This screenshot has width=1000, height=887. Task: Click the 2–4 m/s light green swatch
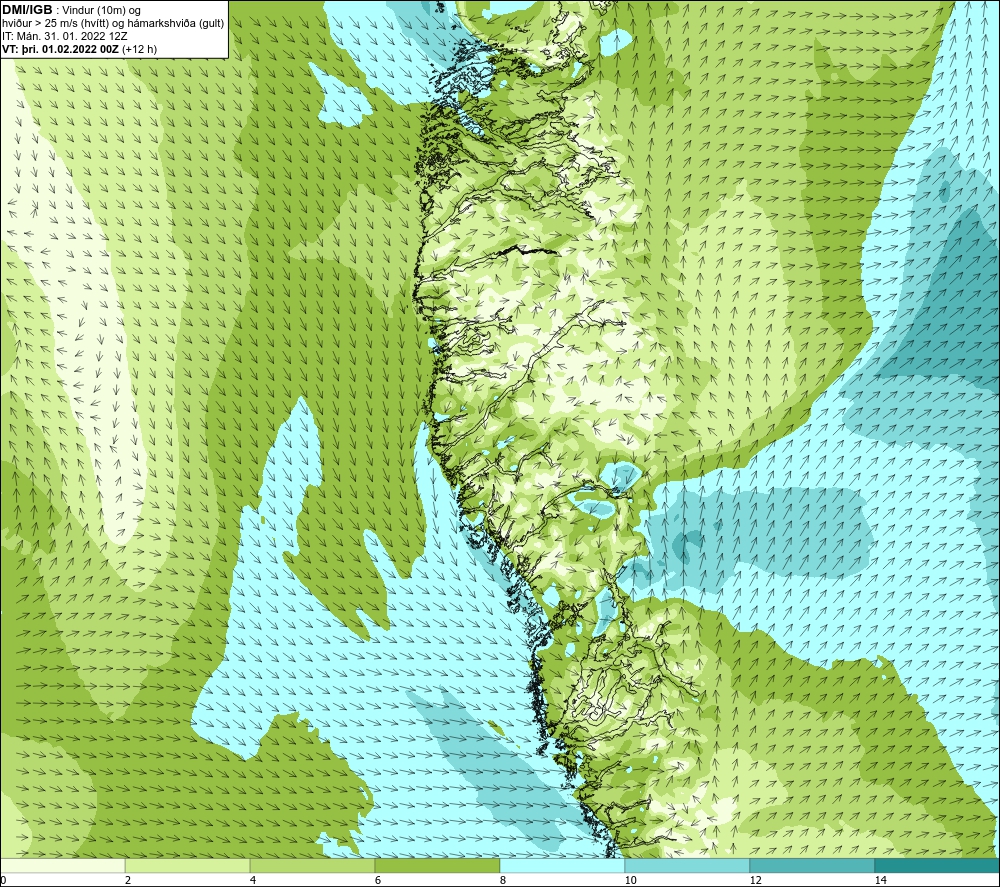tap(188, 865)
